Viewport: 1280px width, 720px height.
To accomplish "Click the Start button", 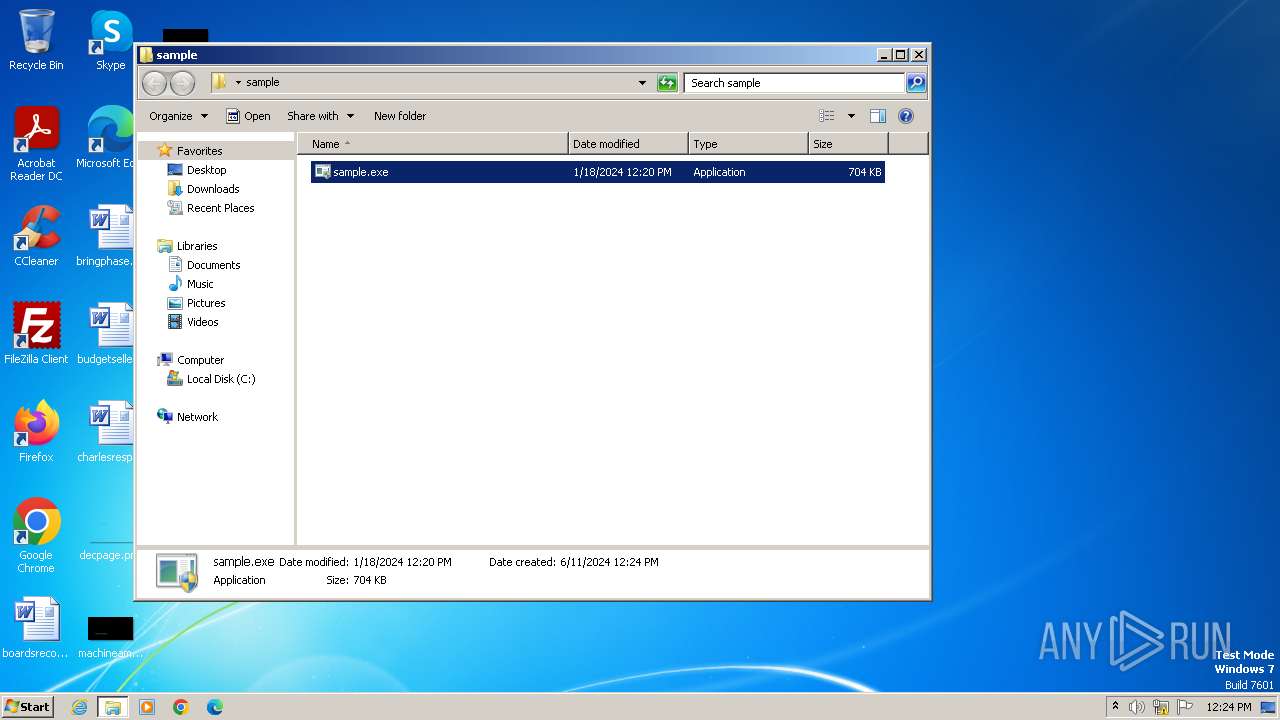I will (27, 707).
